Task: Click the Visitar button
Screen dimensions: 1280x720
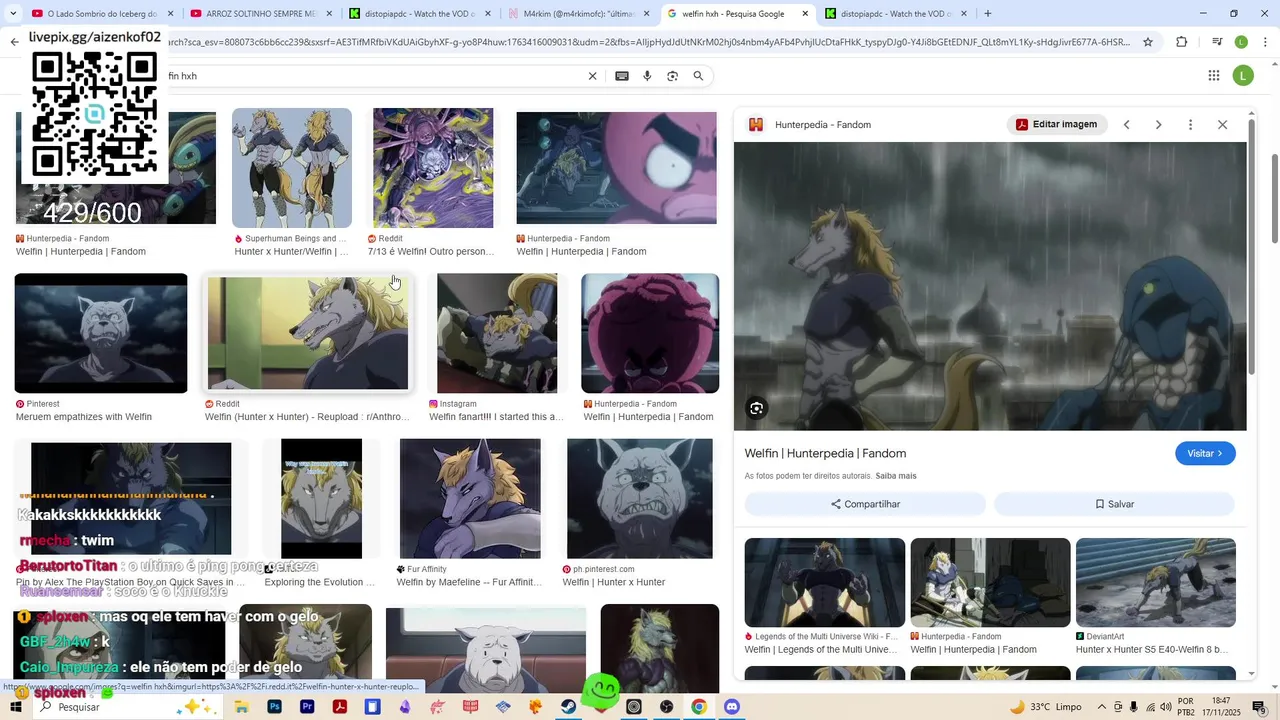Action: pyautogui.click(x=1205, y=453)
